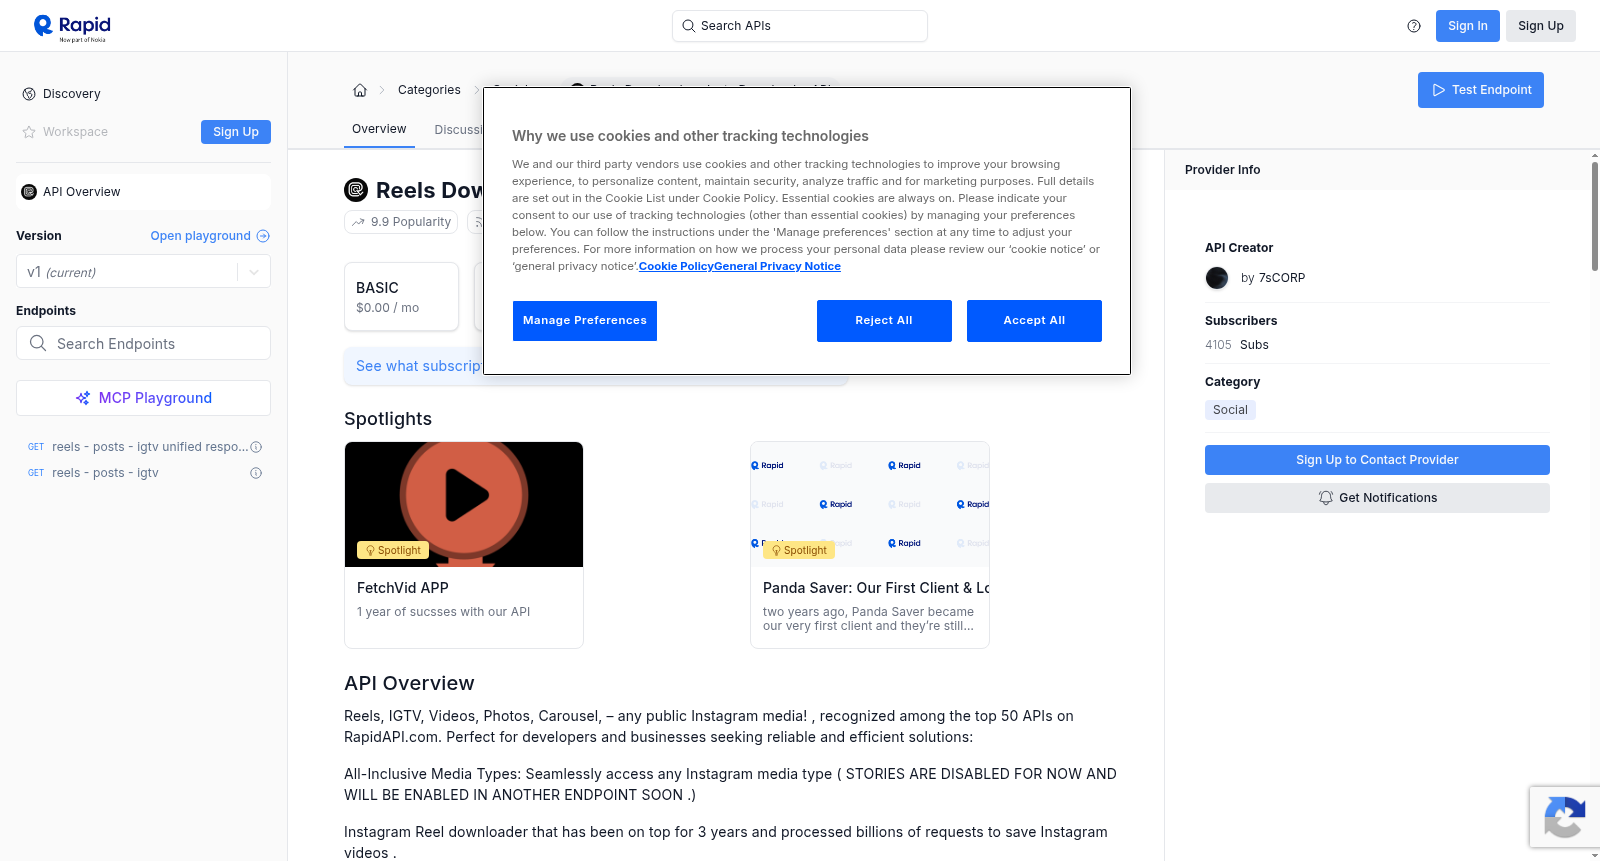Screen dimensions: 1600x861
Task: Focus the Search APIs field
Action: [800, 26]
